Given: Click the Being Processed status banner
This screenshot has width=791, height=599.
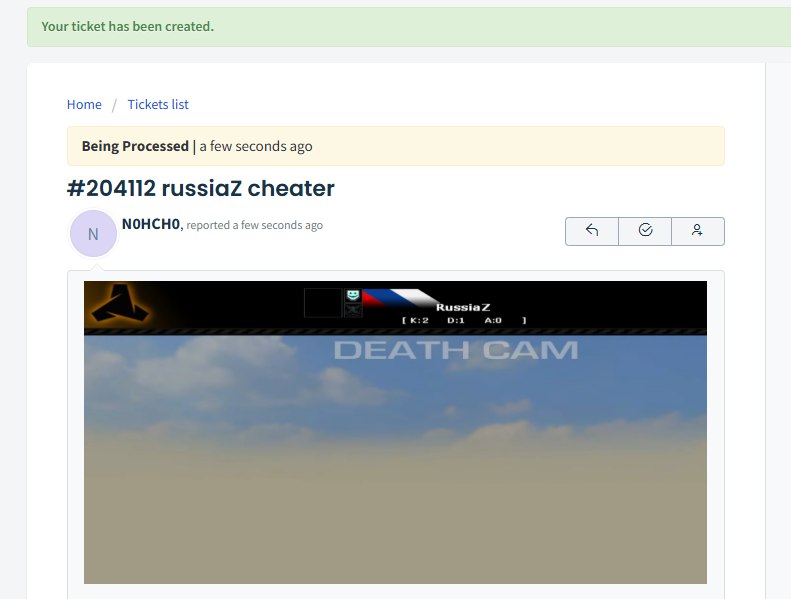Looking at the screenshot, I should [396, 146].
